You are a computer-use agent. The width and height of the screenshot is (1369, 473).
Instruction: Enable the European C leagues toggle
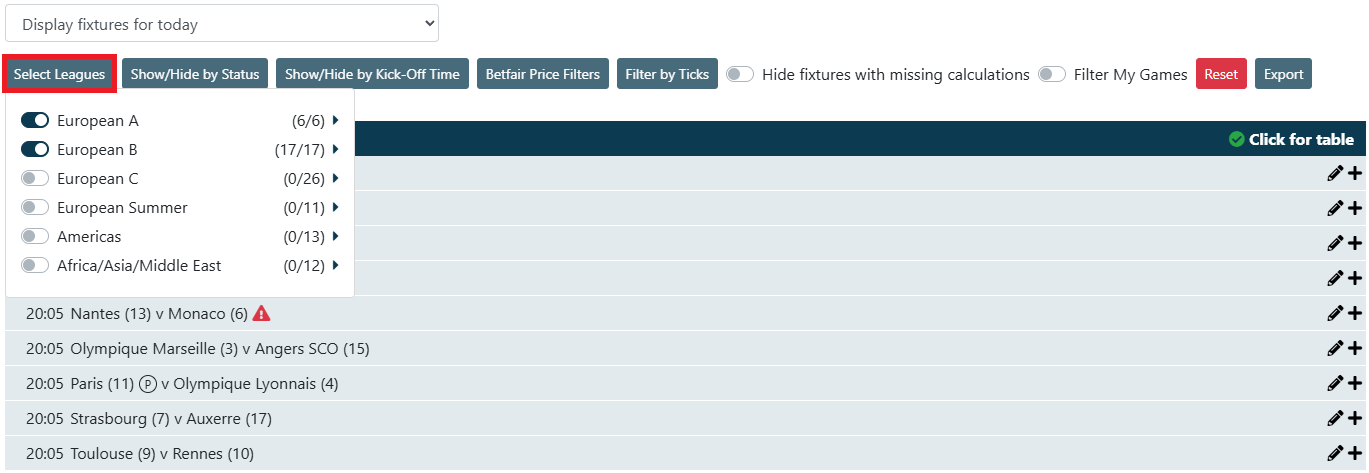[35, 179]
